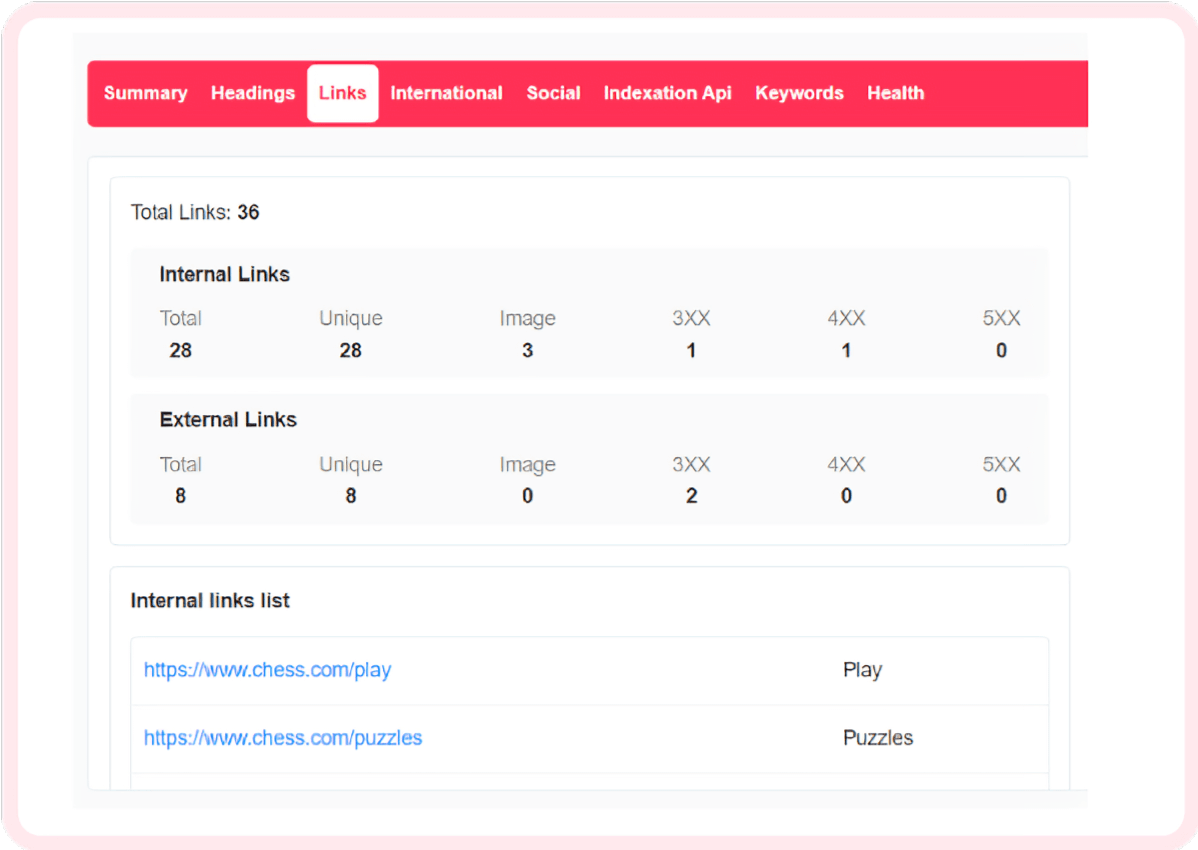Click the Puzzles anchor text cell
1198x850 pixels.
point(877,738)
